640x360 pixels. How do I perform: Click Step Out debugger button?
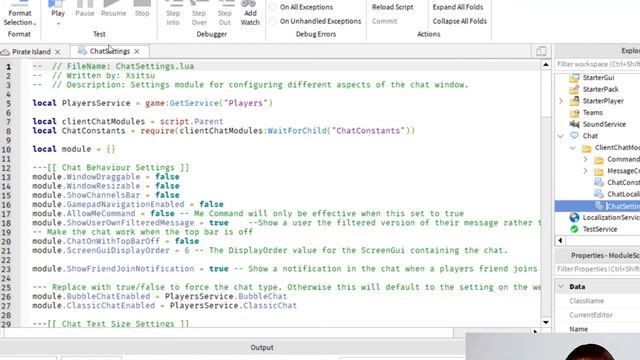pyautogui.click(x=224, y=14)
